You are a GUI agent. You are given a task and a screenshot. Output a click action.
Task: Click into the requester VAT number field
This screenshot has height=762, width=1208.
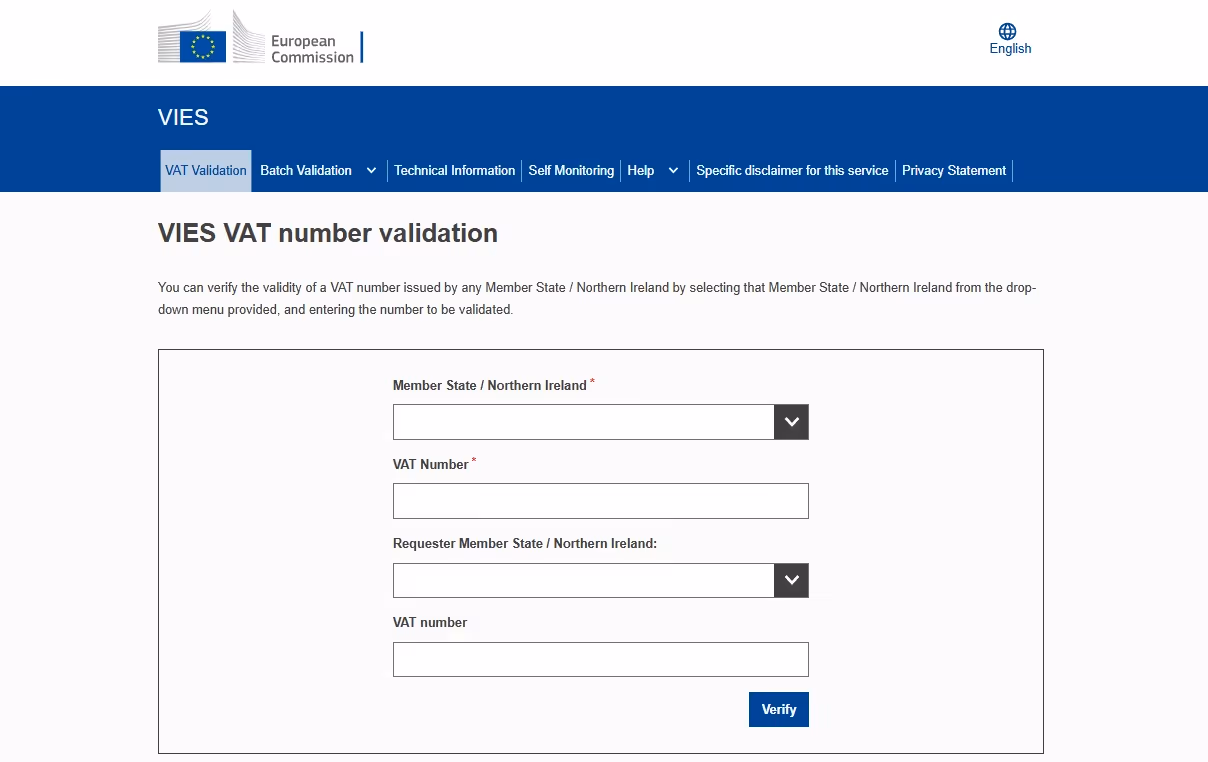click(x=600, y=658)
